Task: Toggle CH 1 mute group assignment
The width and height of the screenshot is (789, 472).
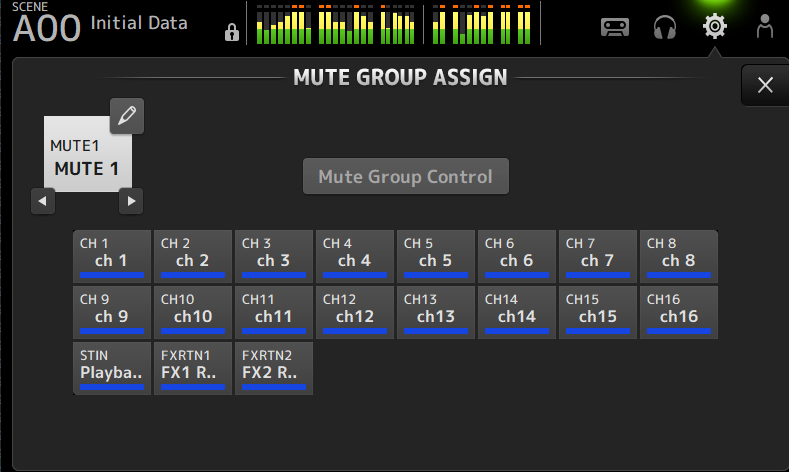Action: click(x=112, y=256)
